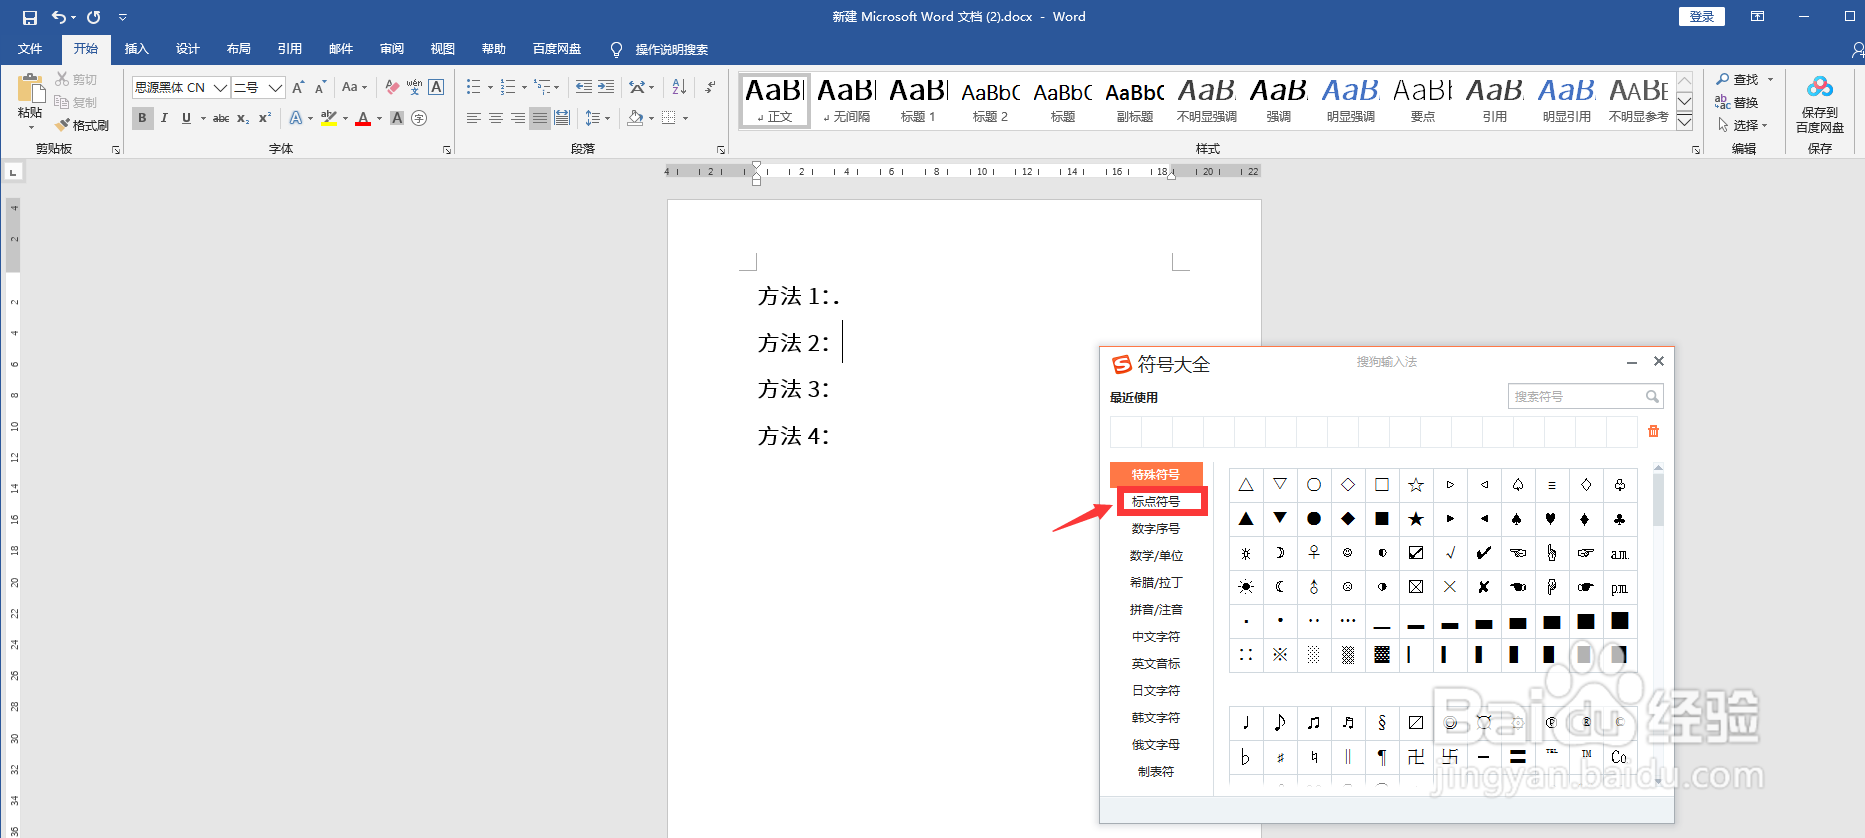This screenshot has height=838, width=1865.
Task: Click the 登录 (Login) button
Action: coord(1701,16)
